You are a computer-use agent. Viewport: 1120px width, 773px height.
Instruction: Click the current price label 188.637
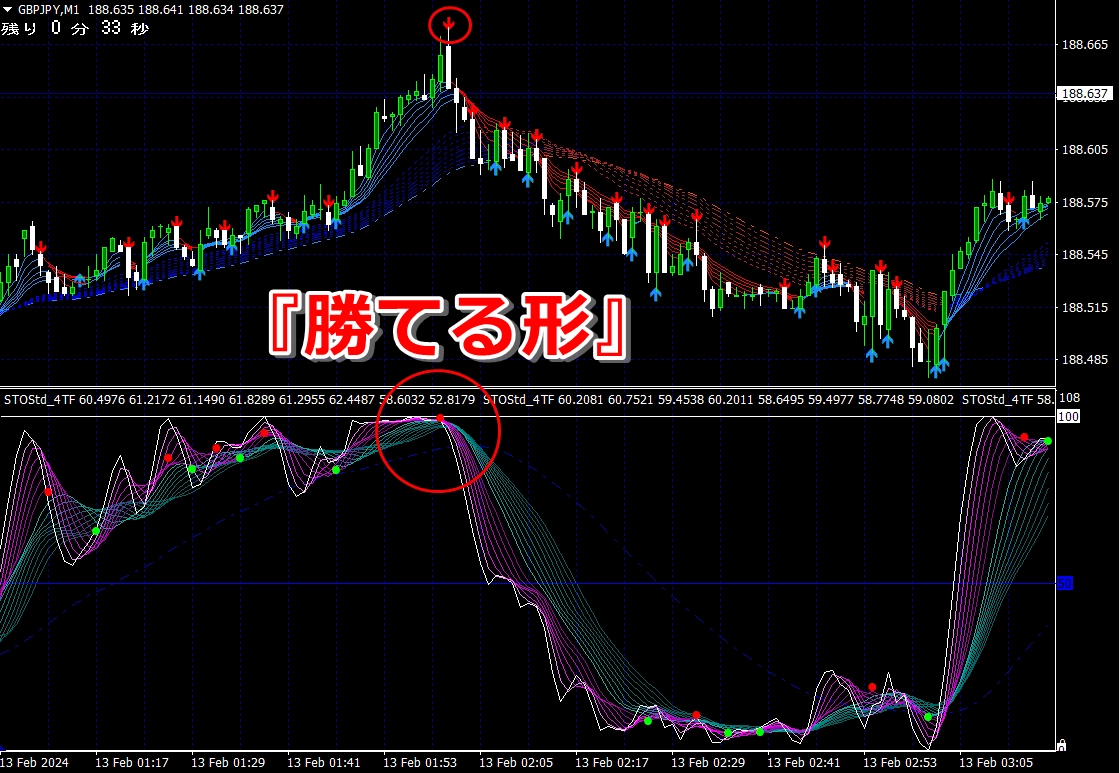tap(1084, 95)
